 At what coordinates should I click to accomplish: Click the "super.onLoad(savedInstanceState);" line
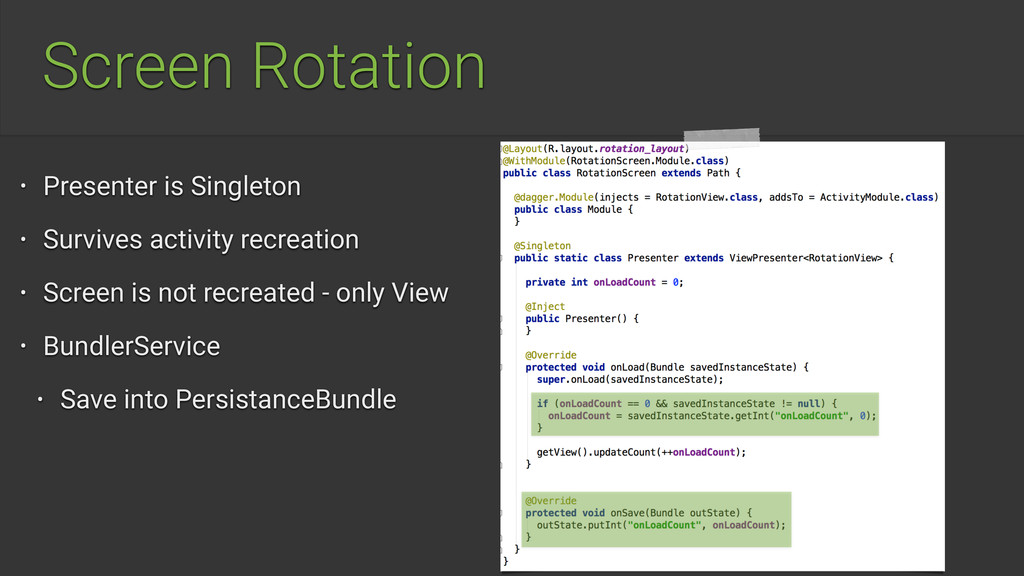pos(630,379)
